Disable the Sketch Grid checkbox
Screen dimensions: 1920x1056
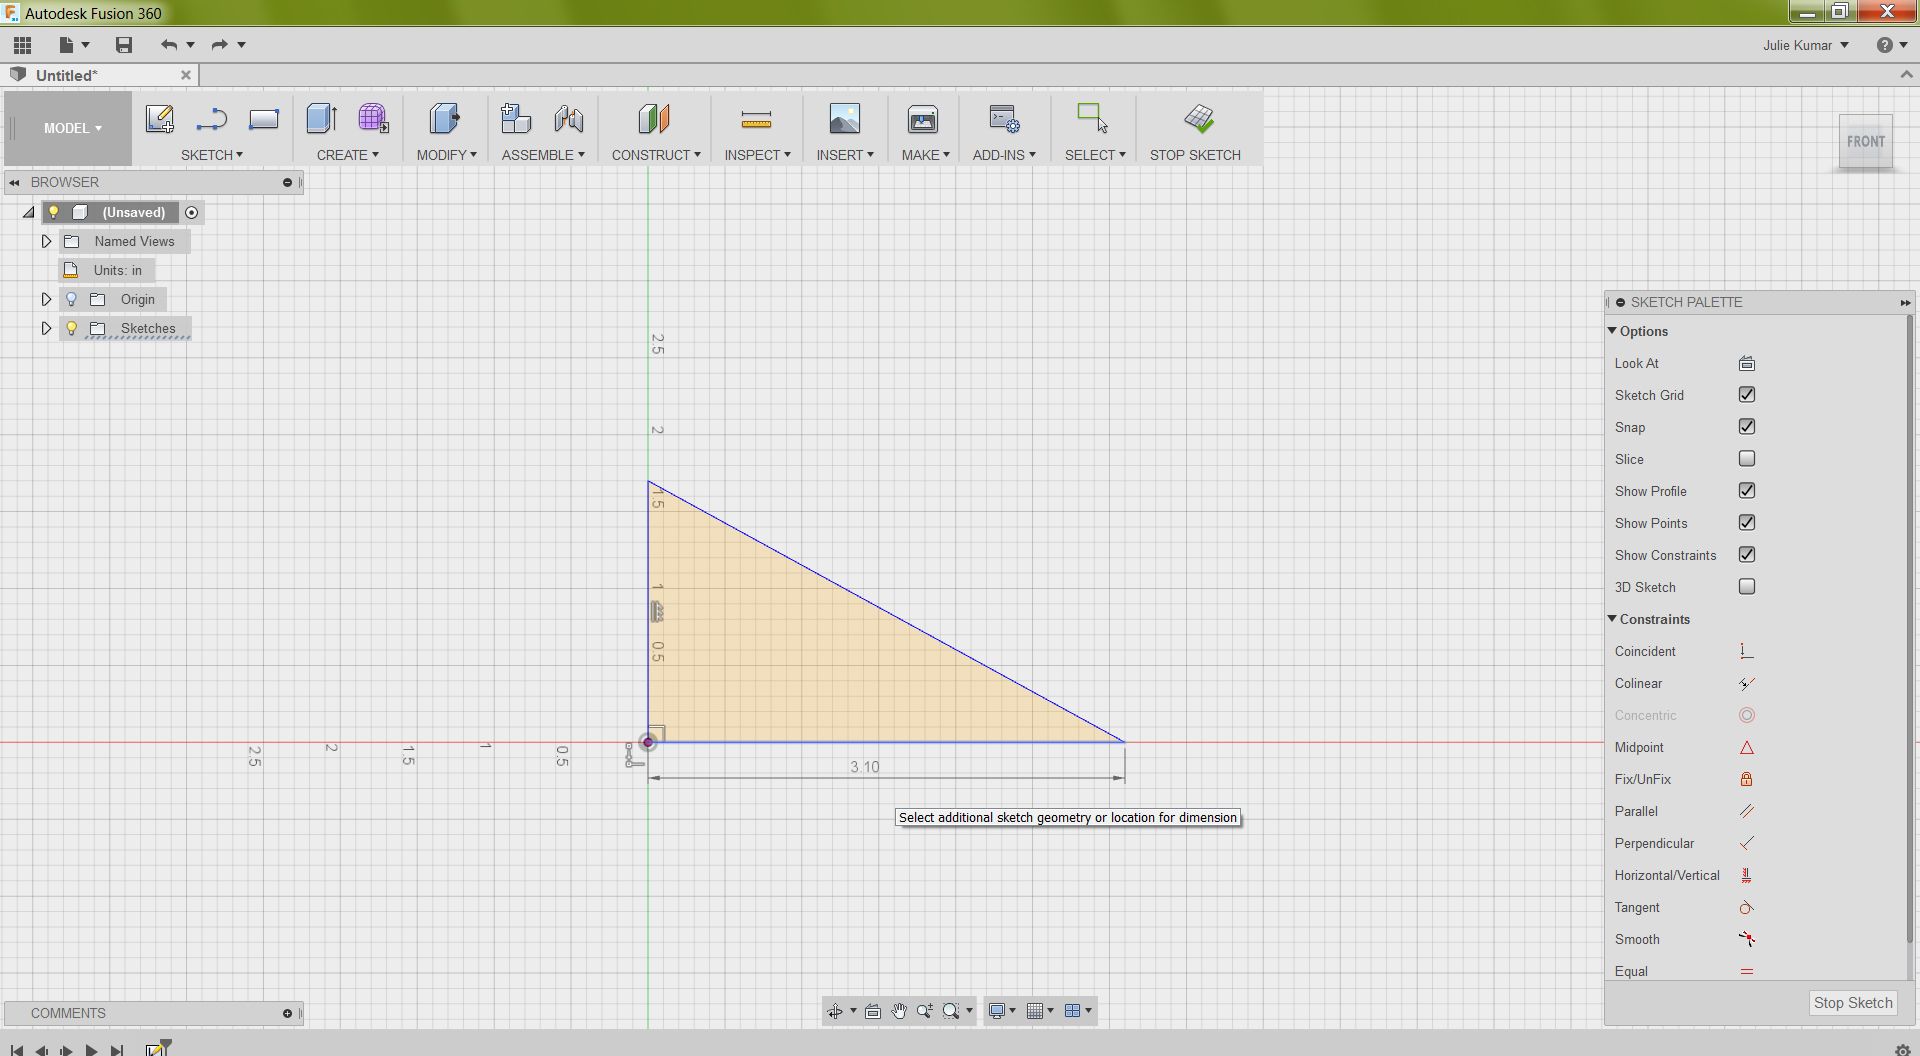coord(1747,394)
